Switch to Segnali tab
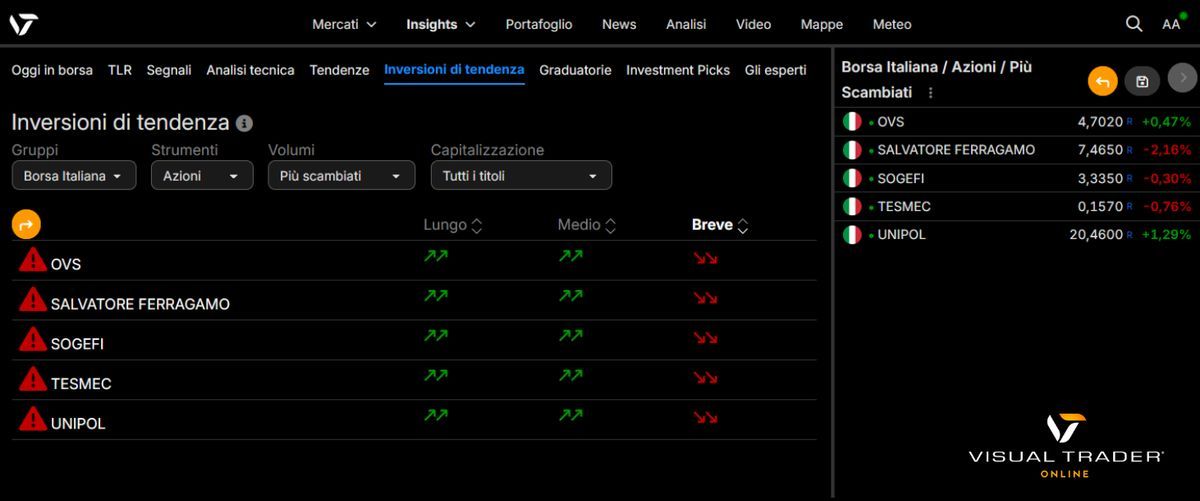The height and width of the screenshot is (501, 1200). coord(169,70)
